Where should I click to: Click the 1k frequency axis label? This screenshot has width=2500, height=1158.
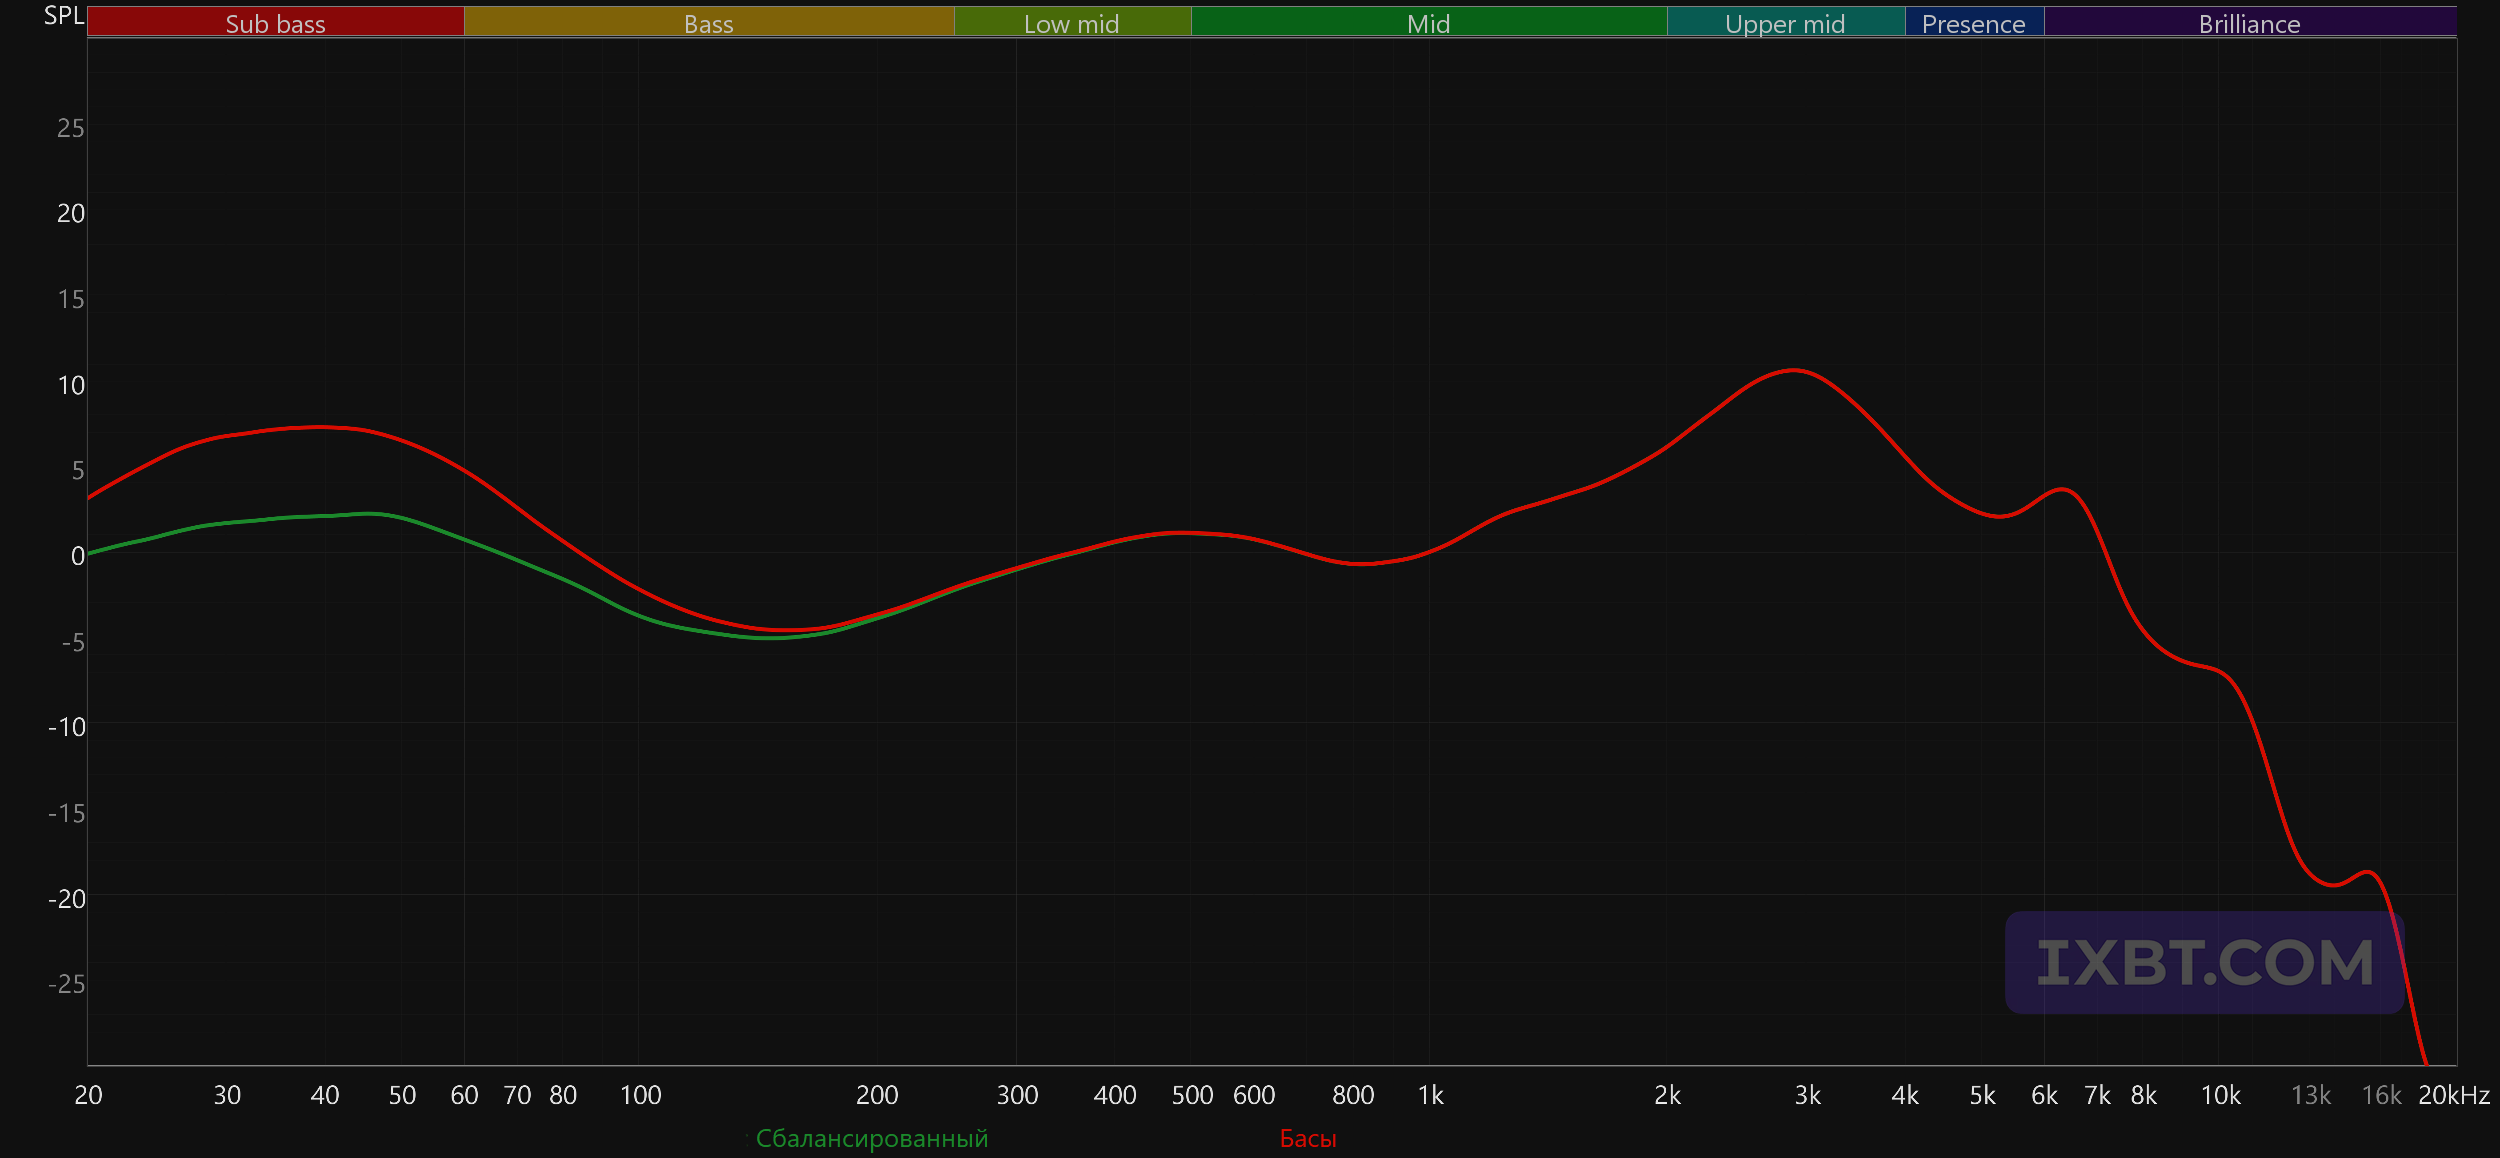tap(1430, 1095)
